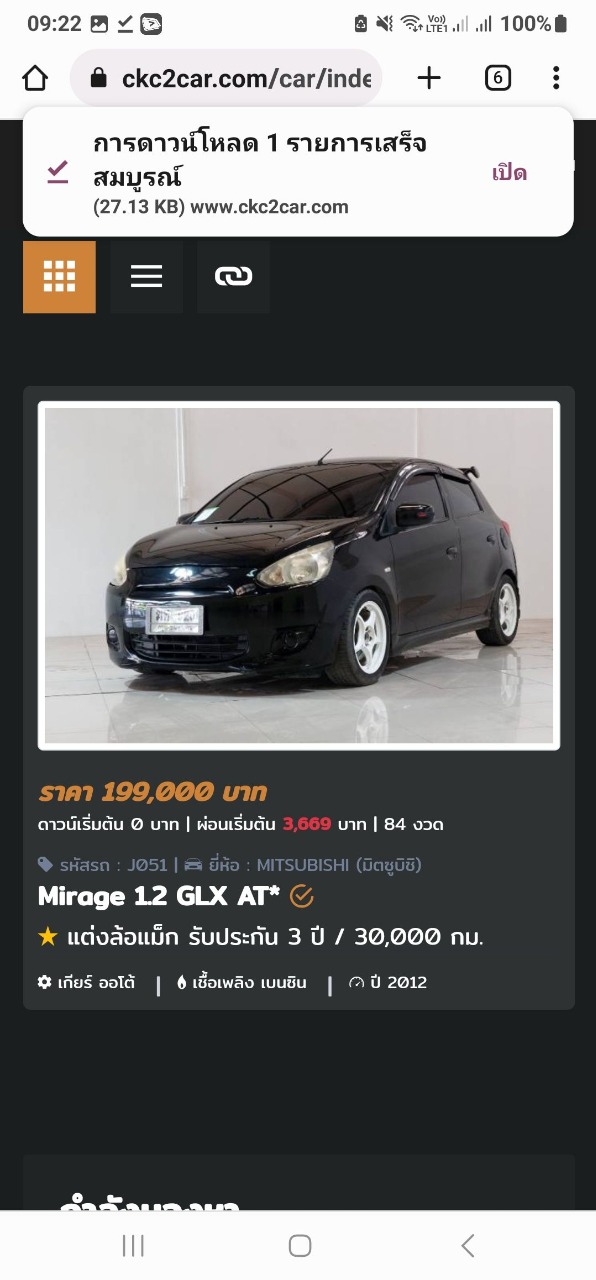Tap Chrome home icon
The height and width of the screenshot is (1280, 596).
point(35,78)
